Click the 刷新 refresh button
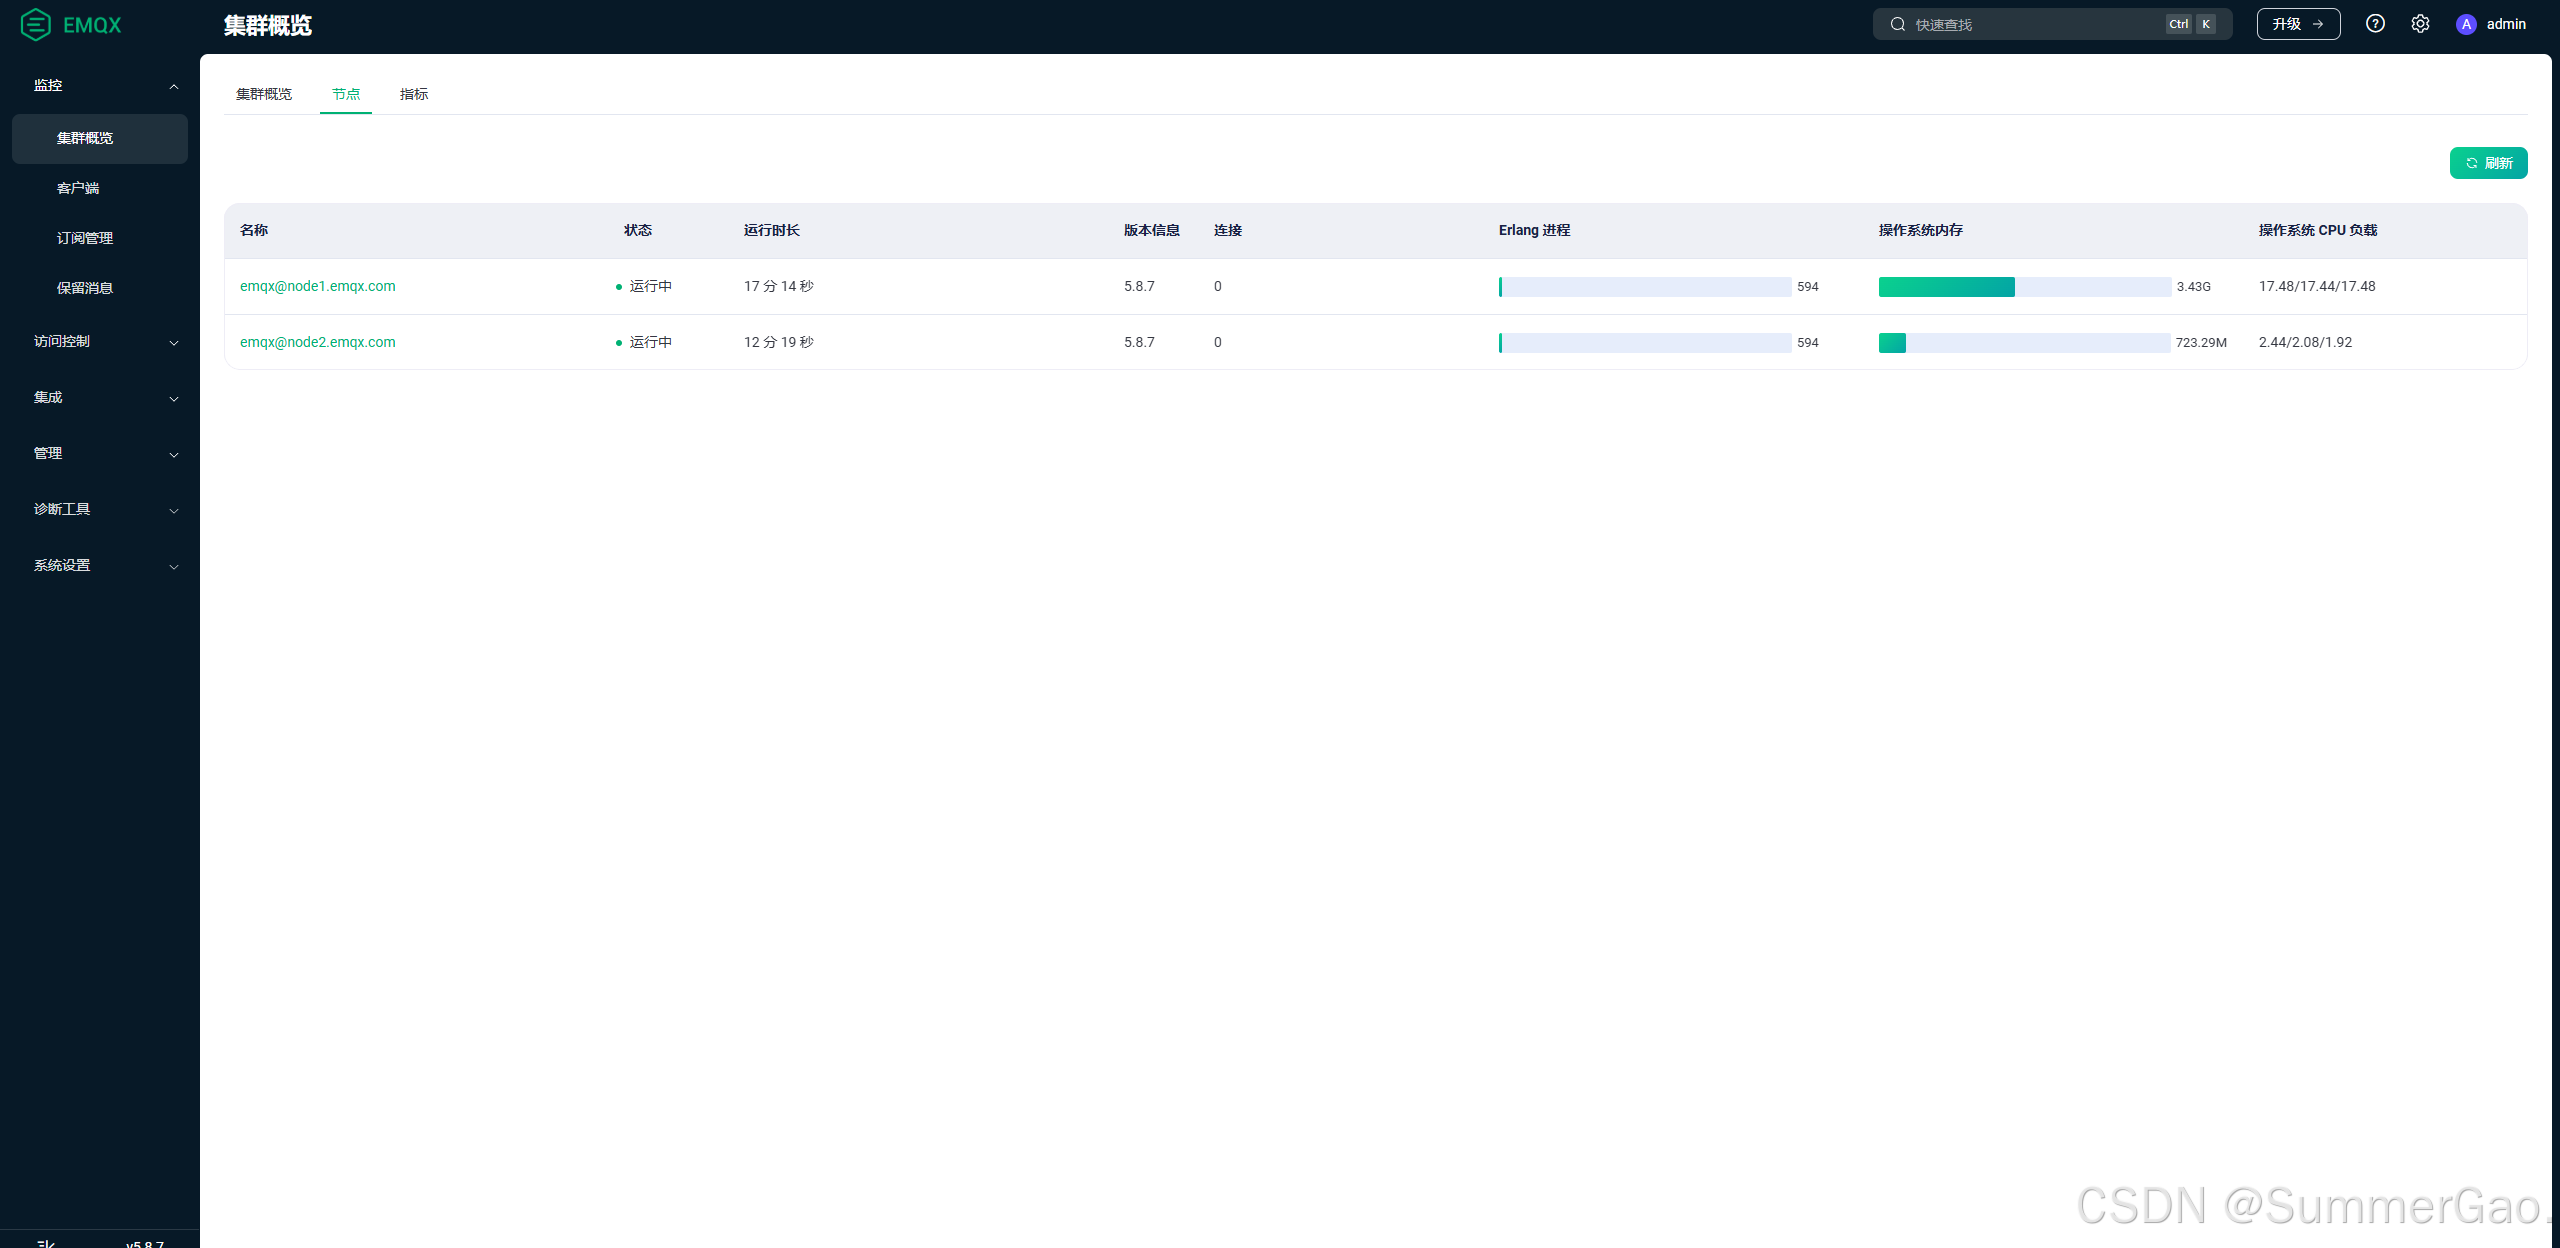The width and height of the screenshot is (2560, 1248). click(x=2488, y=163)
